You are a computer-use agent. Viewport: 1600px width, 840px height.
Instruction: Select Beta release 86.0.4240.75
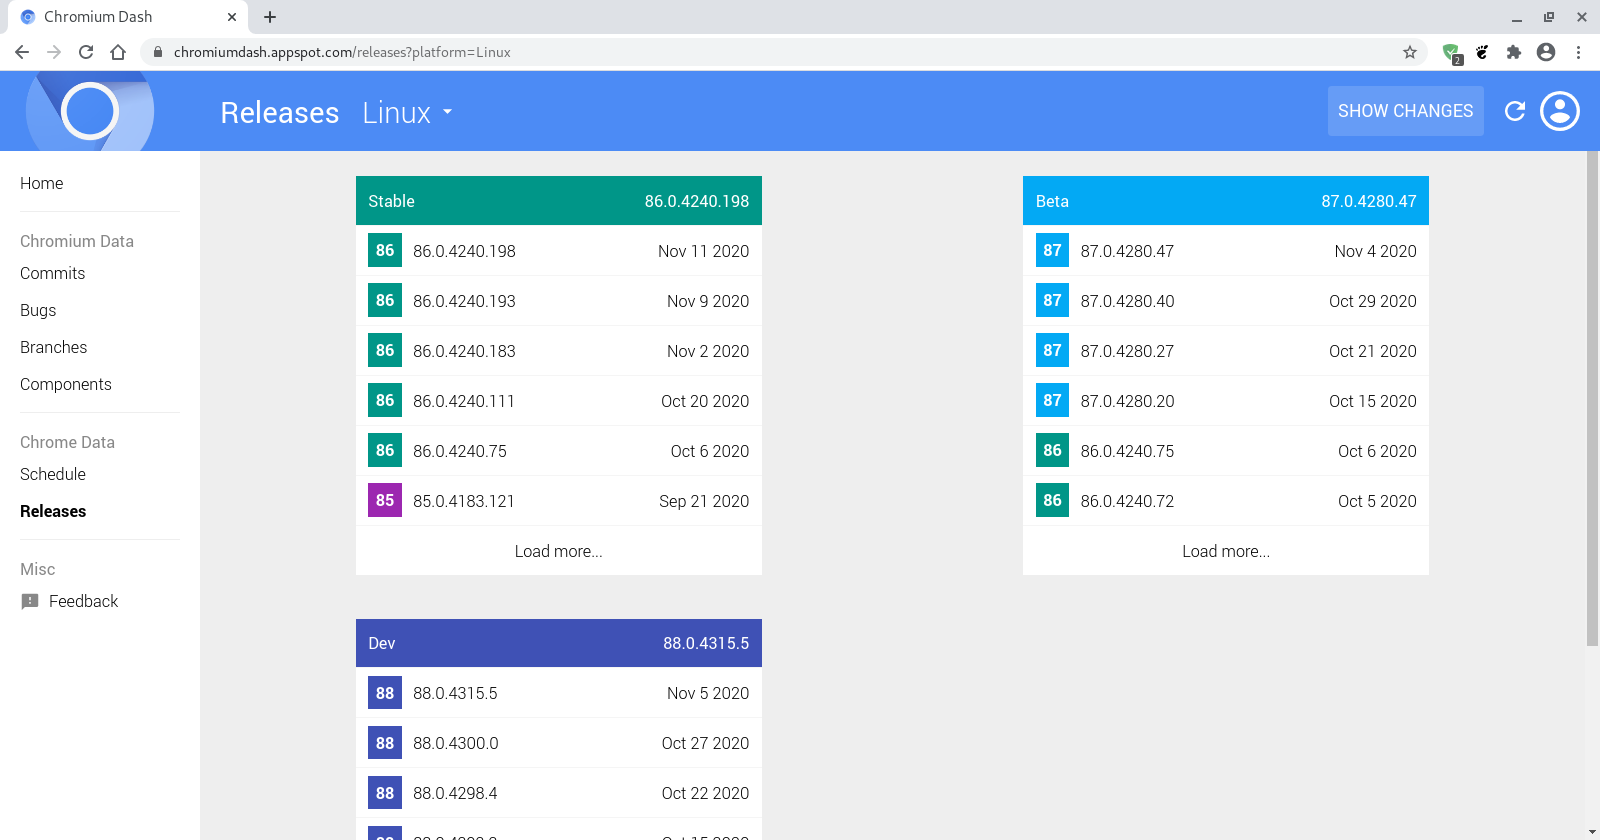(x=1226, y=451)
